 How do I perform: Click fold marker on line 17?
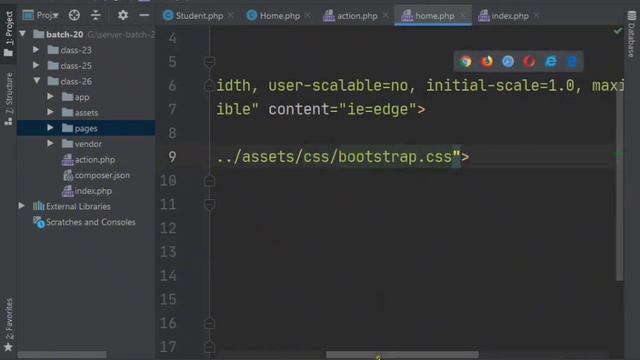(x=209, y=347)
